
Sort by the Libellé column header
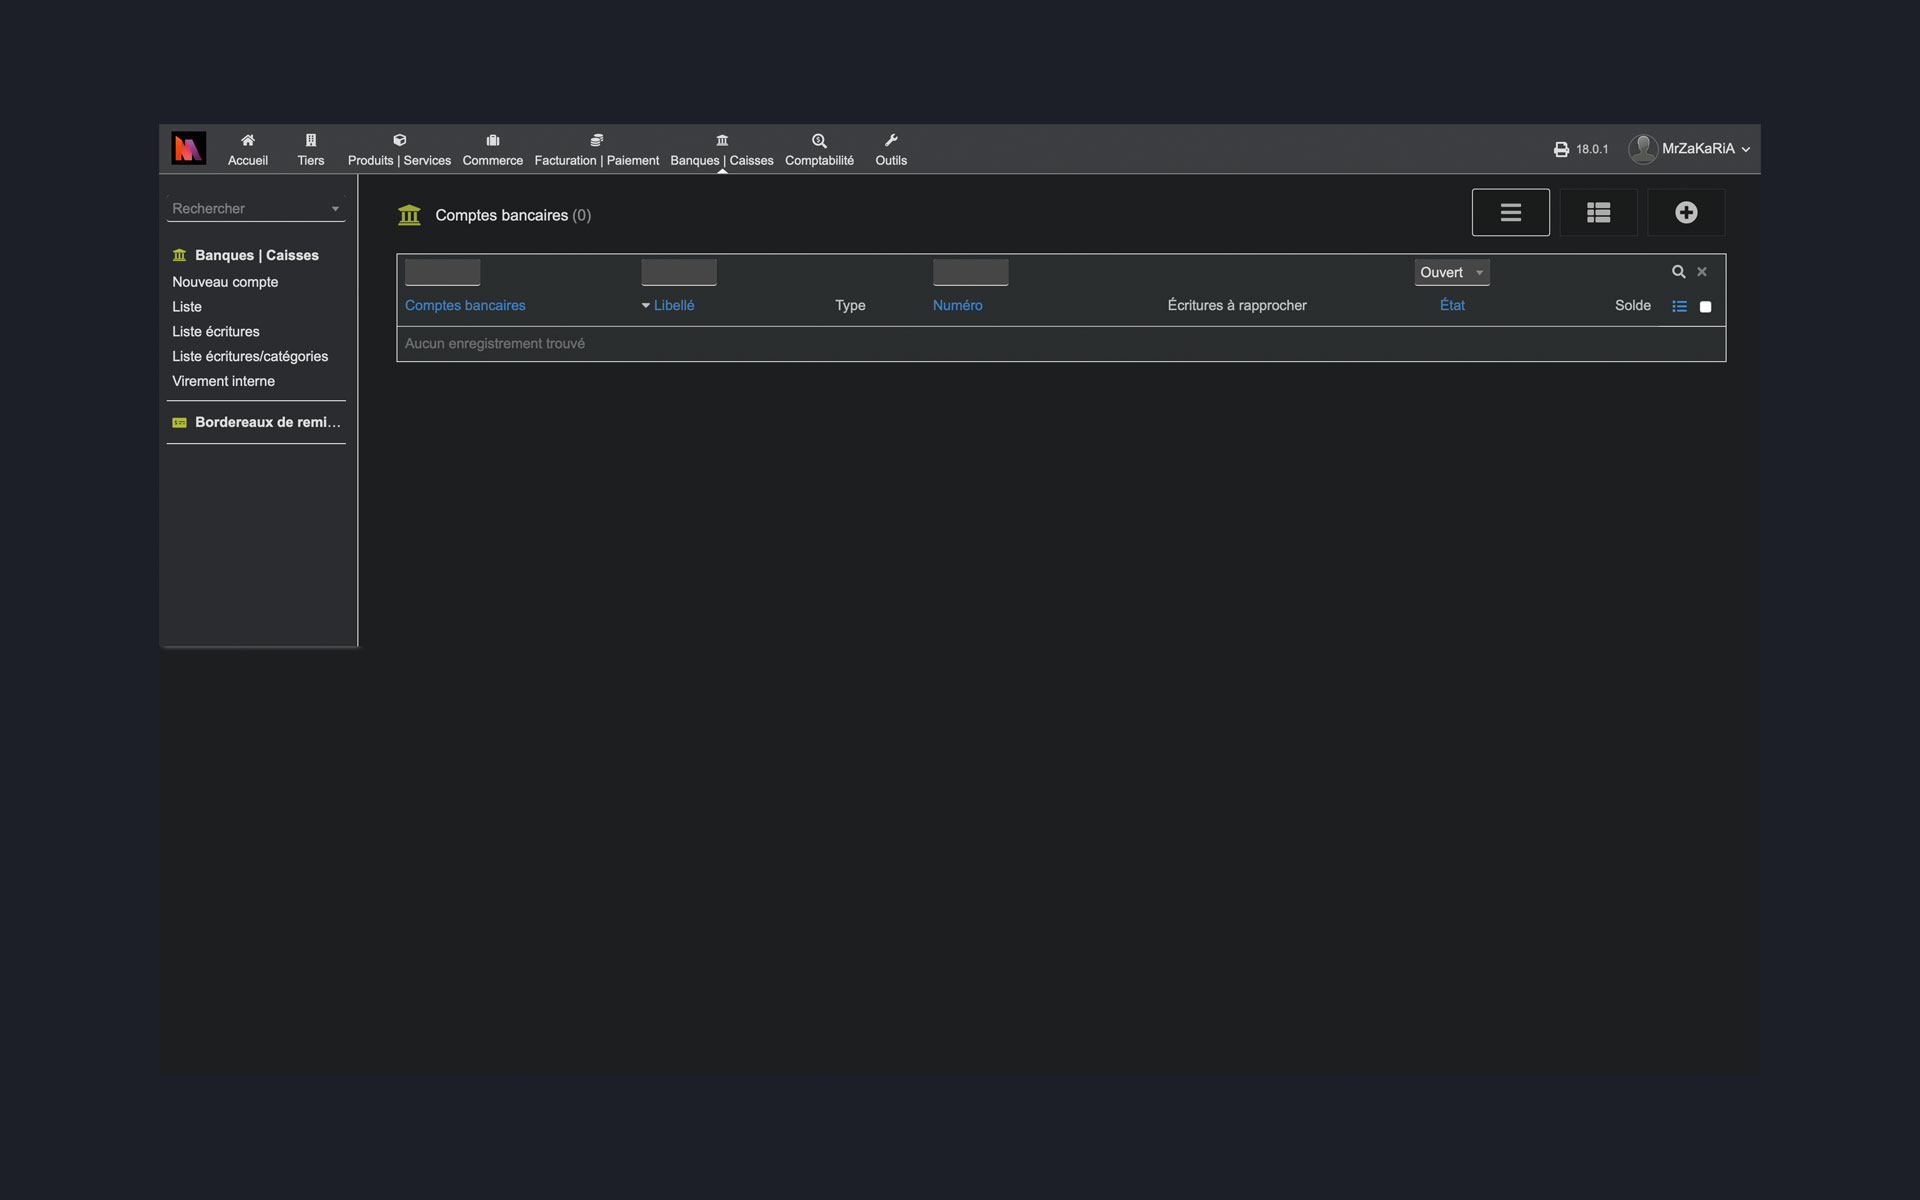click(x=673, y=305)
